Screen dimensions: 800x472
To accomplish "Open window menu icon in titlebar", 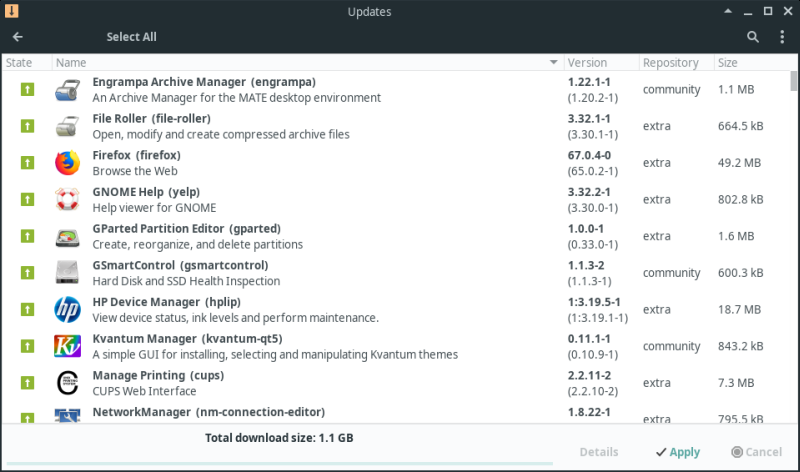I will [x=11, y=12].
